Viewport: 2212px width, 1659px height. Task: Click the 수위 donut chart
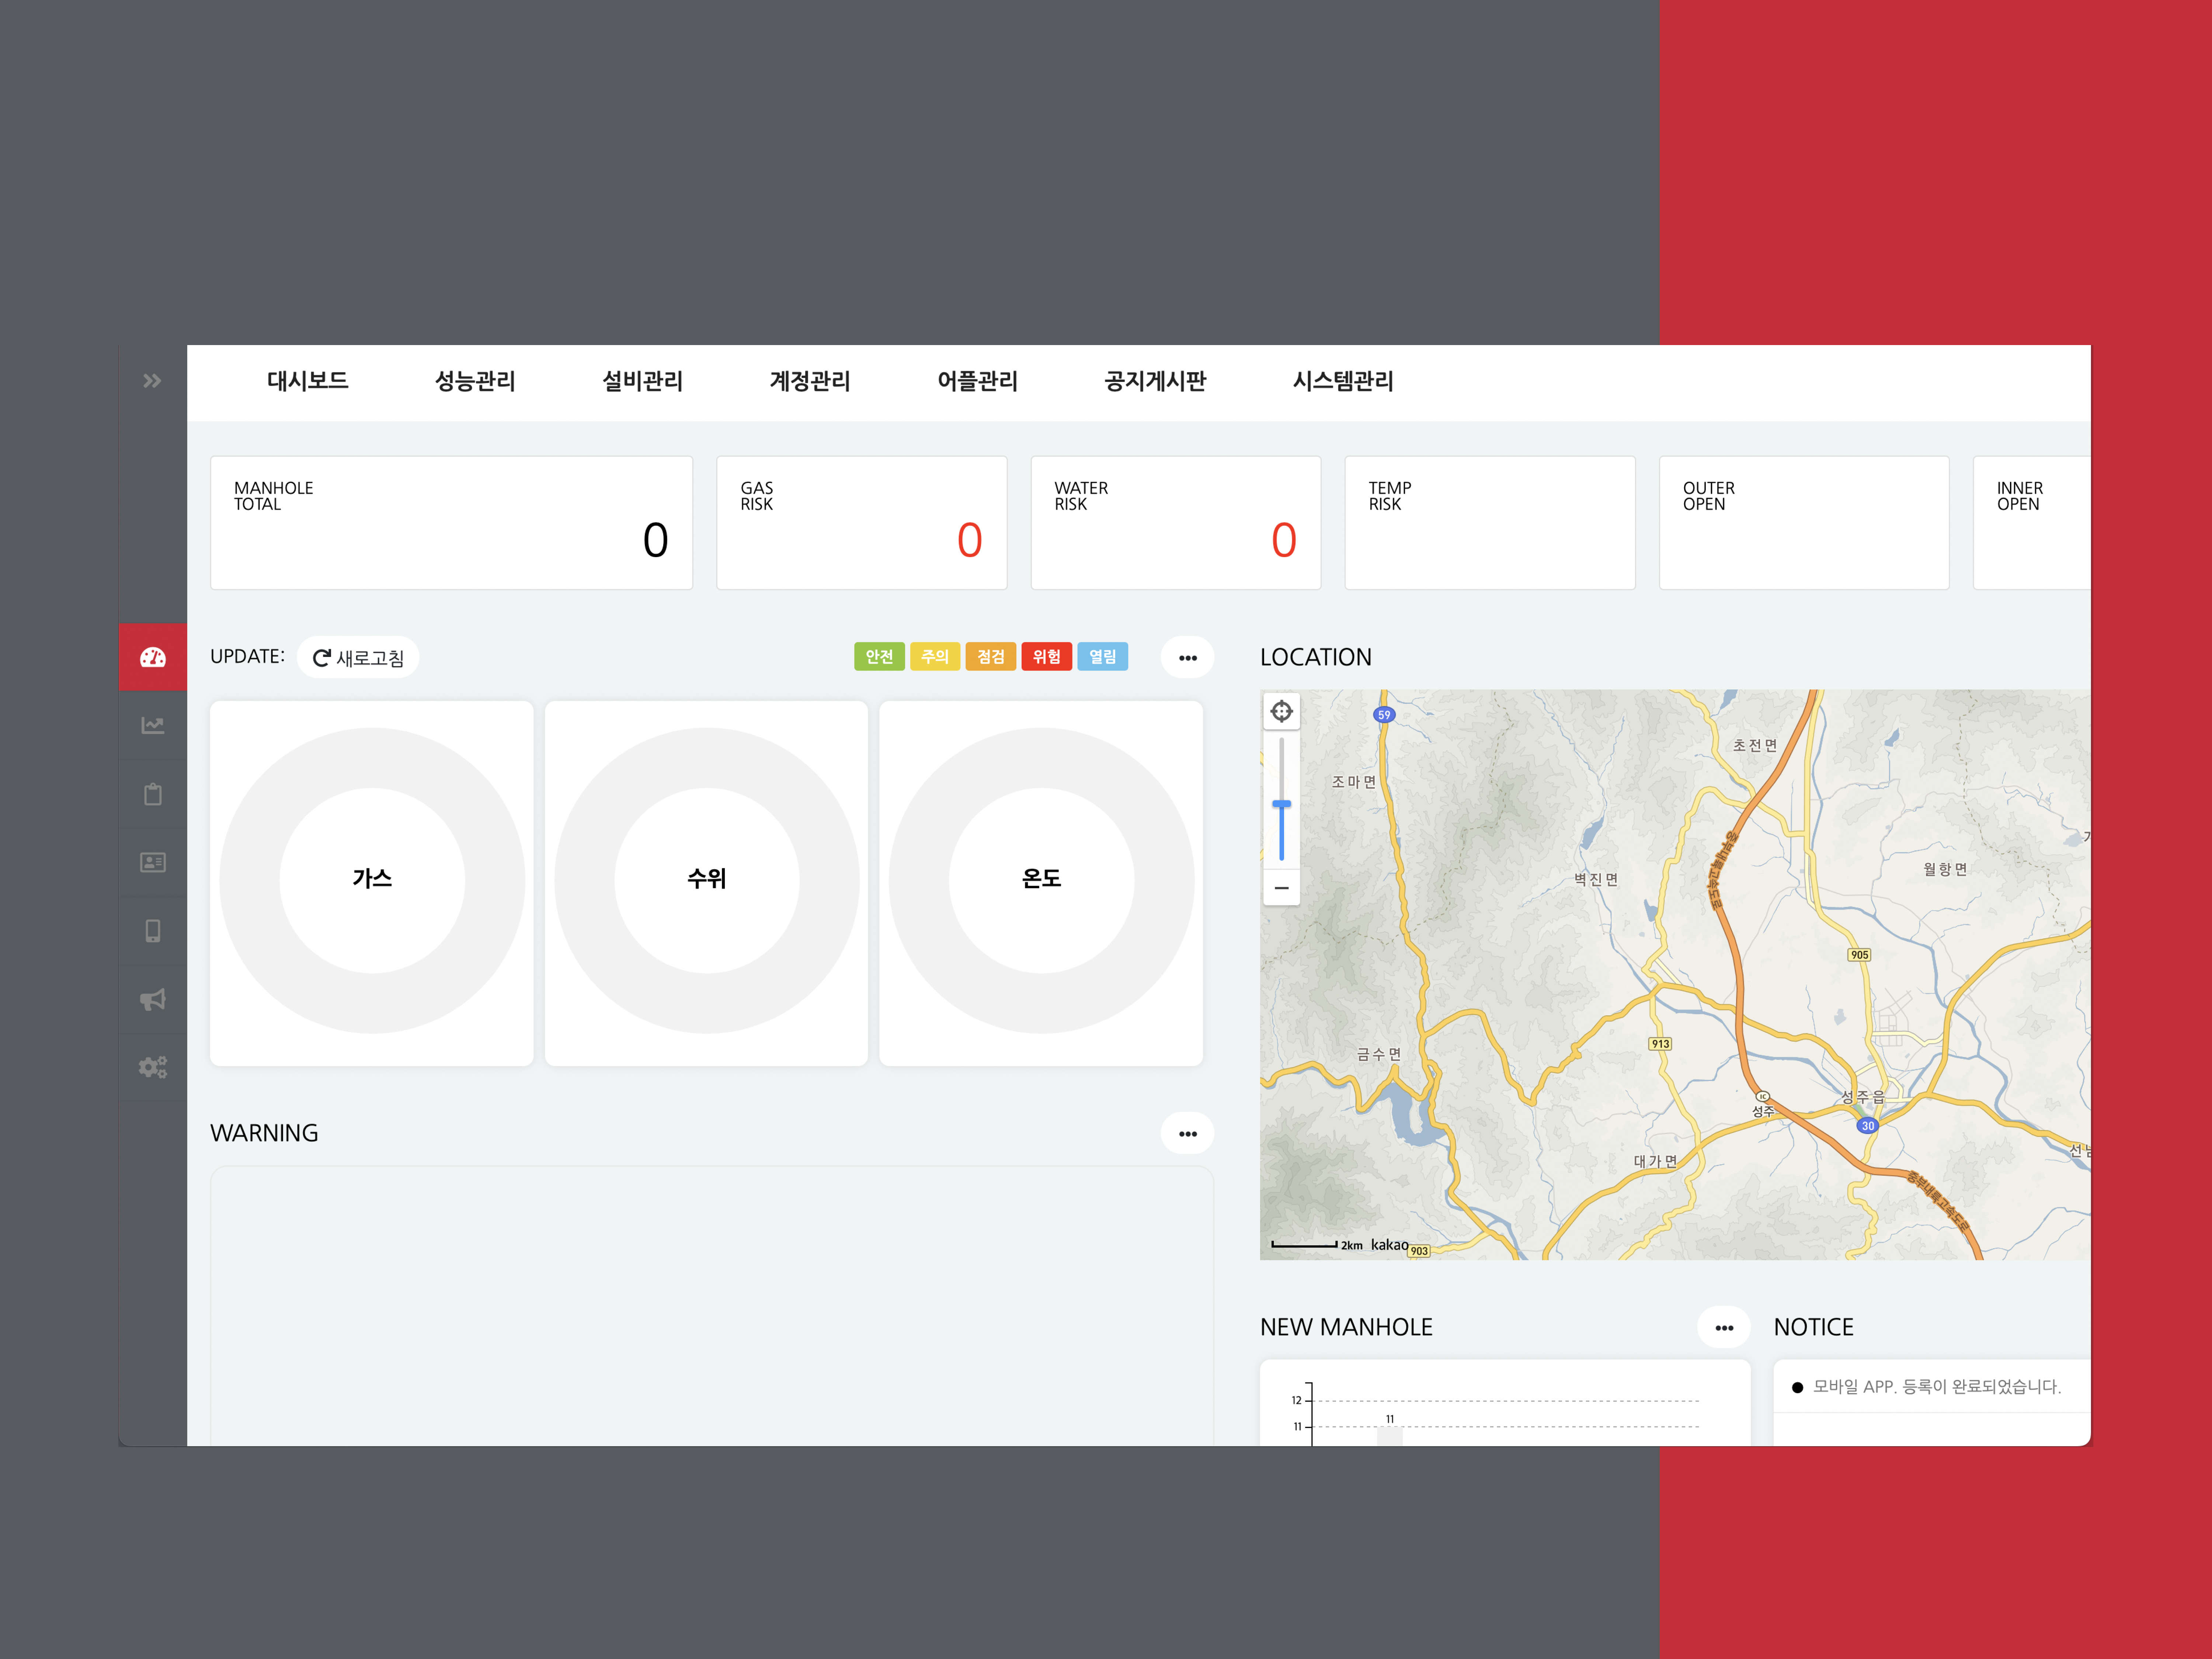[x=707, y=880]
